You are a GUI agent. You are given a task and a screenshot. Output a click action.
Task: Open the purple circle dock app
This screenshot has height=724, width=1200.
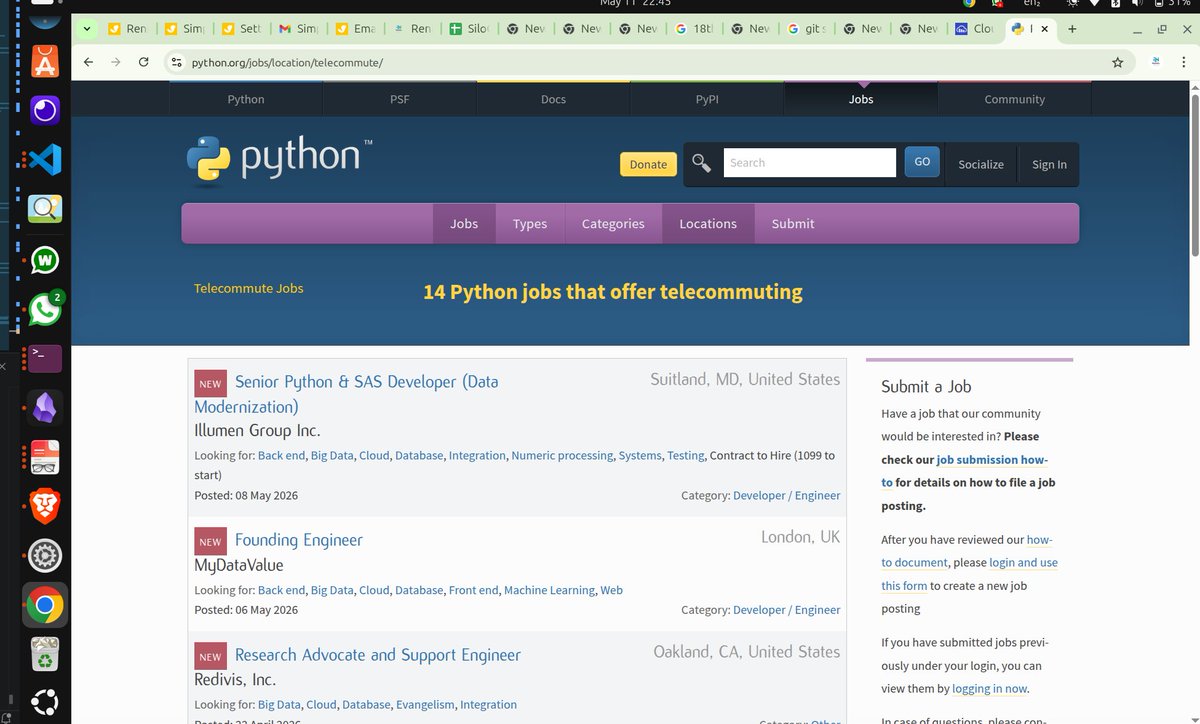[x=45, y=110]
